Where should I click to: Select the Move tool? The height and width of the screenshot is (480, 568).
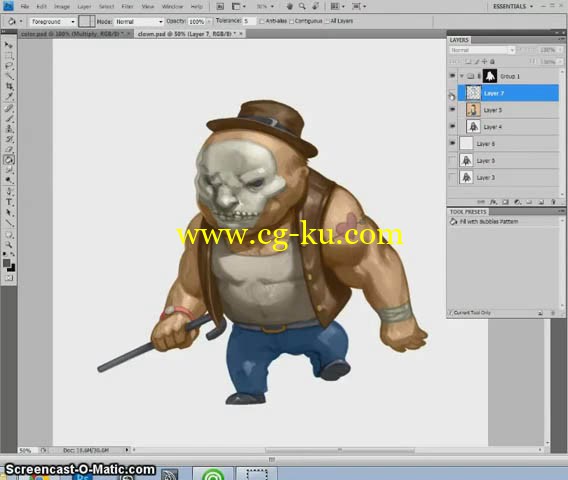[8, 45]
